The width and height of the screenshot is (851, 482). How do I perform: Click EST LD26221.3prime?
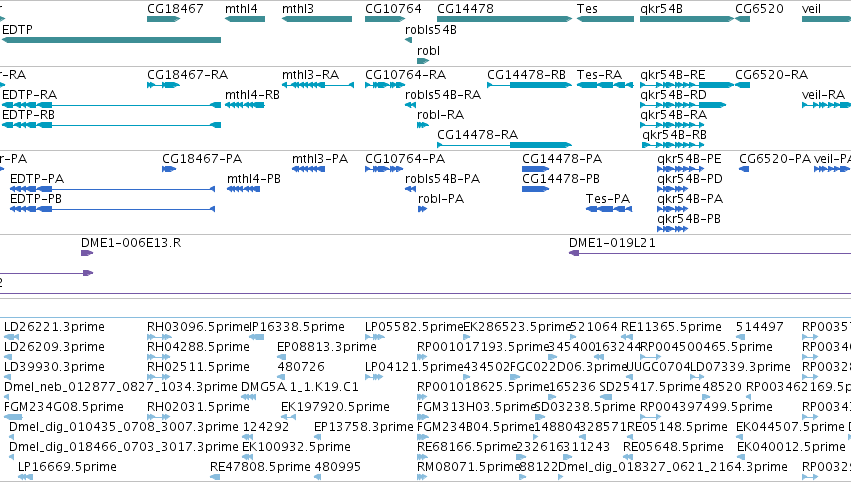pos(54,327)
